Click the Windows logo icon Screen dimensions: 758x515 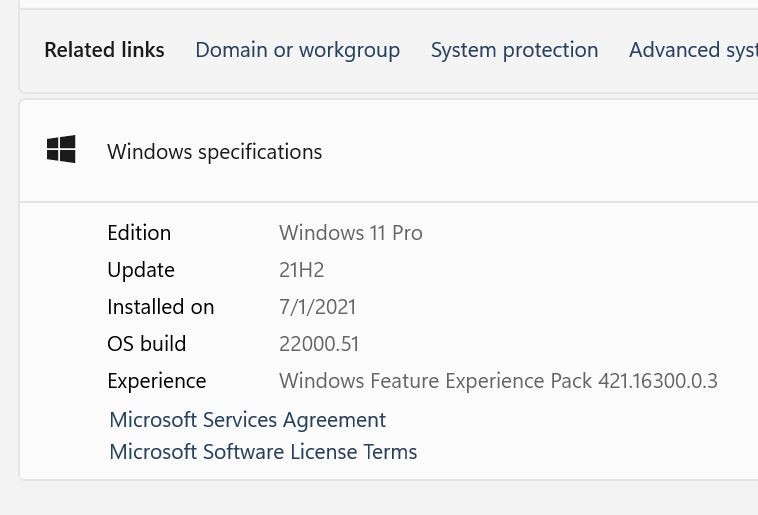61,149
